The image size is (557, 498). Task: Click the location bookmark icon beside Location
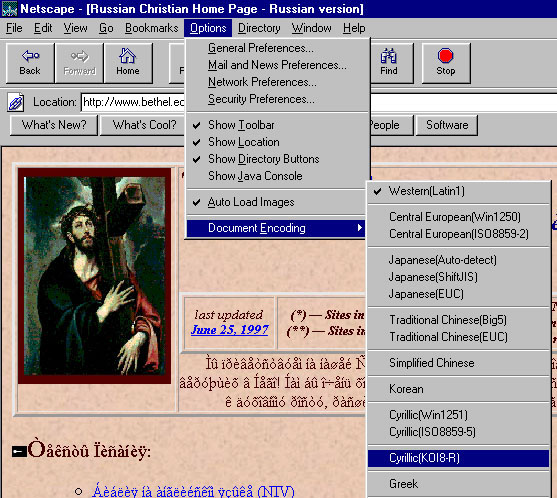pyautogui.click(x=16, y=103)
